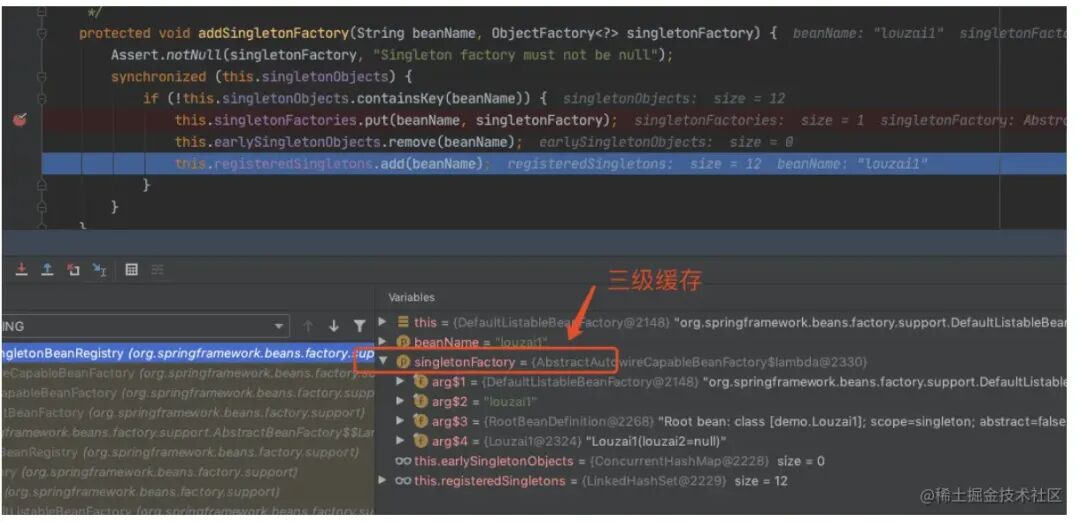
Task: Collapse the if containsKey block fold marker
Action: coord(42,98)
